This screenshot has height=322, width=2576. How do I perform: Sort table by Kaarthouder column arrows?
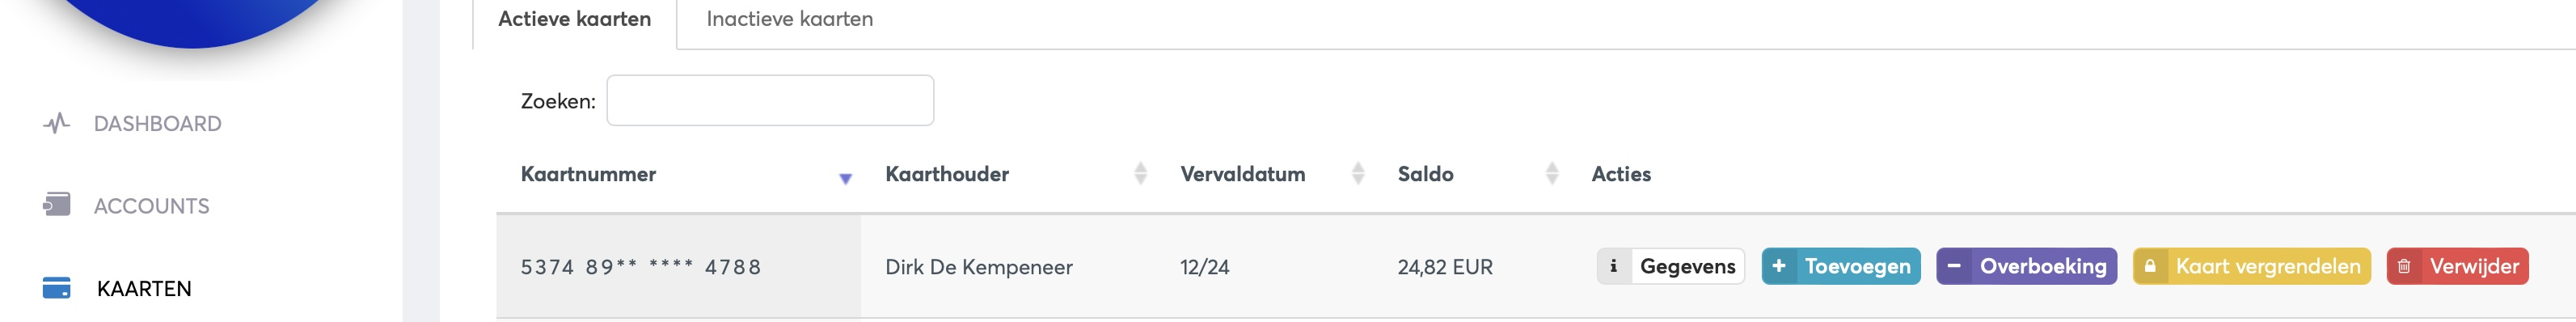coord(1140,173)
